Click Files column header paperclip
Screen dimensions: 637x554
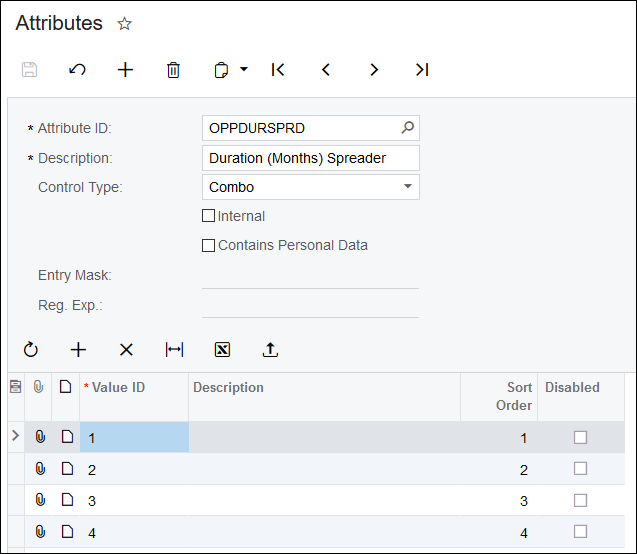38,387
